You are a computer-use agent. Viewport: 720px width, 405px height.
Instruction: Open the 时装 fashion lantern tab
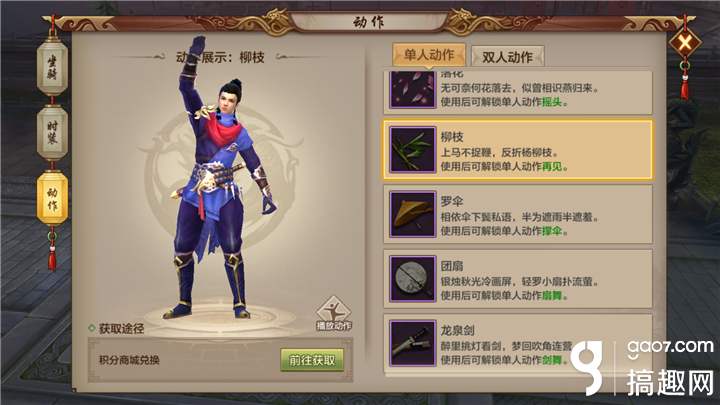52,133
